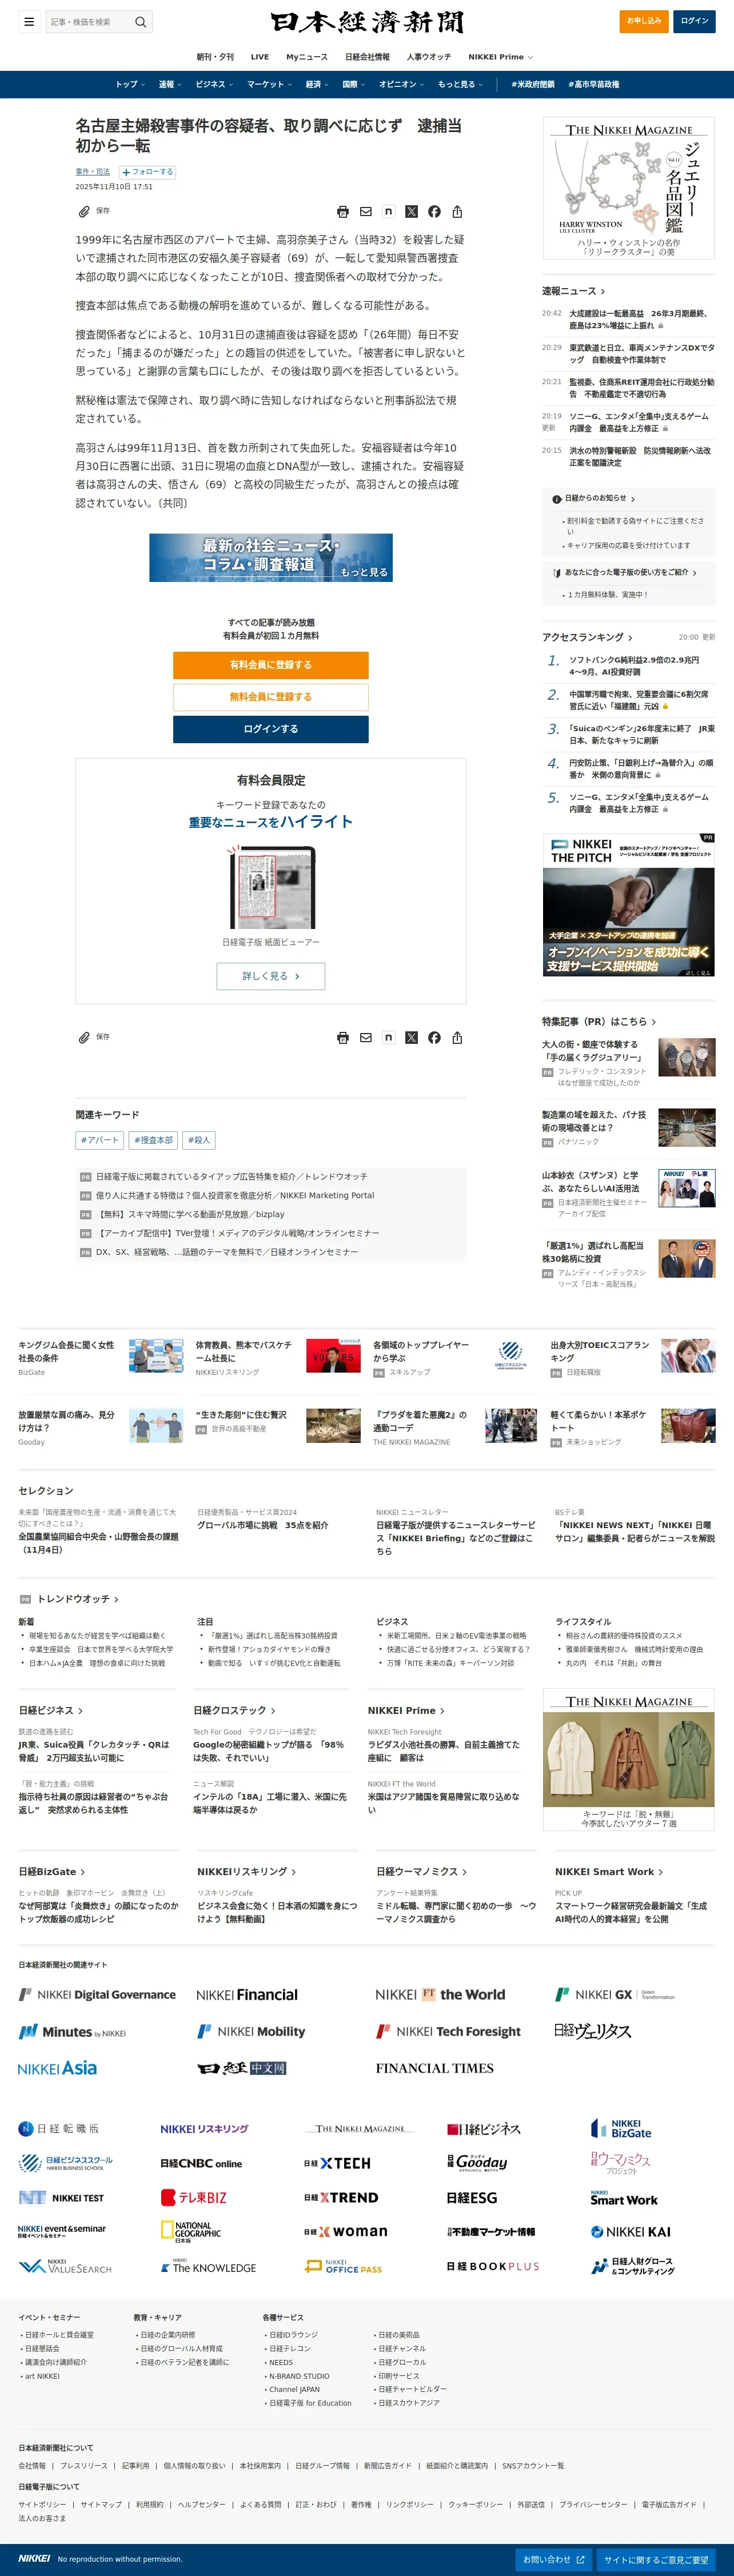Screen dimensions: 734x2576
Task: Expand the マーケット navigation dropdown
Action: pos(269,84)
